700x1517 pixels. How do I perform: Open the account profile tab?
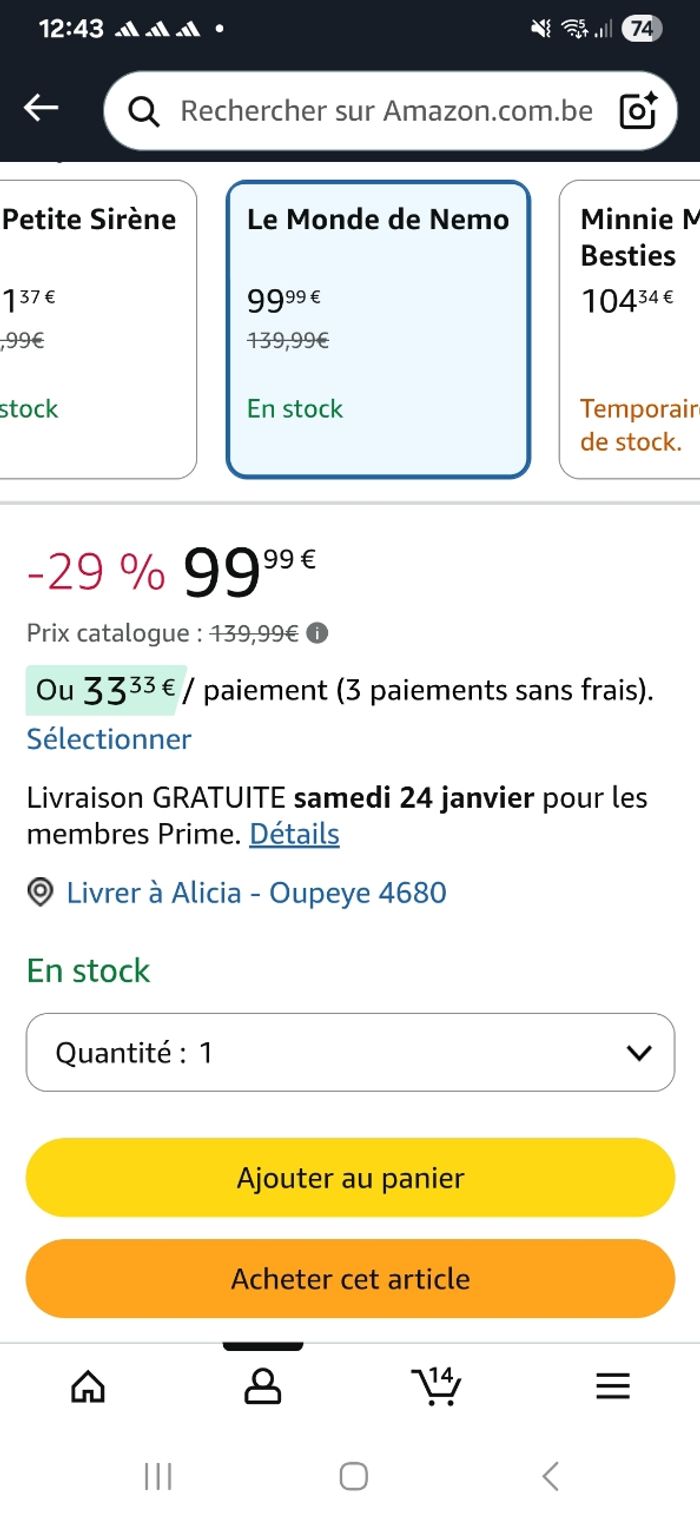point(263,1386)
